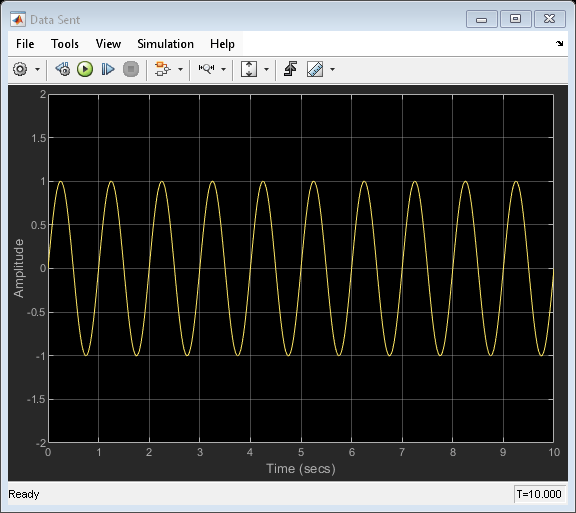
Task: Click the T=10.000 time status field
Action: click(539, 494)
